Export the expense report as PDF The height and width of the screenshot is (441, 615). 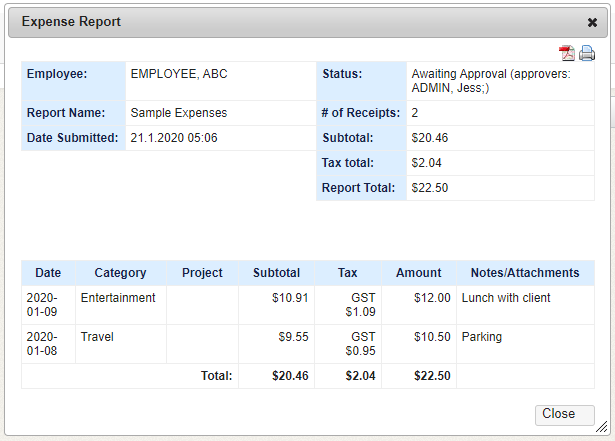click(567, 53)
